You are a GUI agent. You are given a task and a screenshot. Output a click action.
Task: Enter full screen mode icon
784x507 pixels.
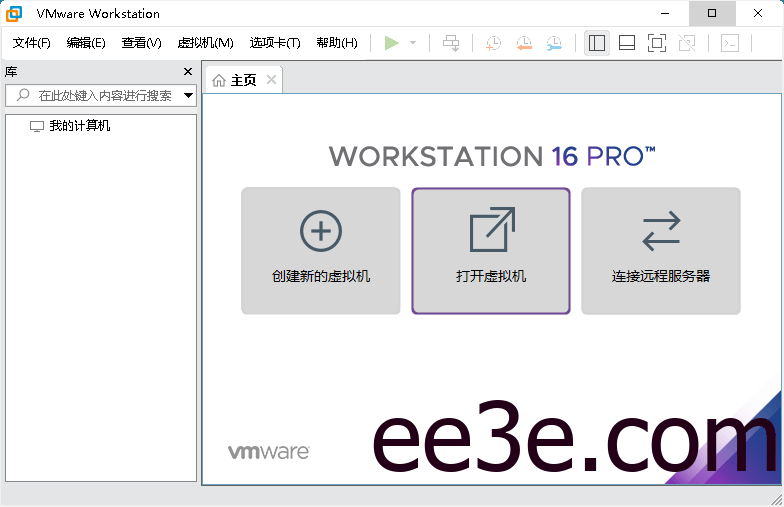click(x=656, y=43)
